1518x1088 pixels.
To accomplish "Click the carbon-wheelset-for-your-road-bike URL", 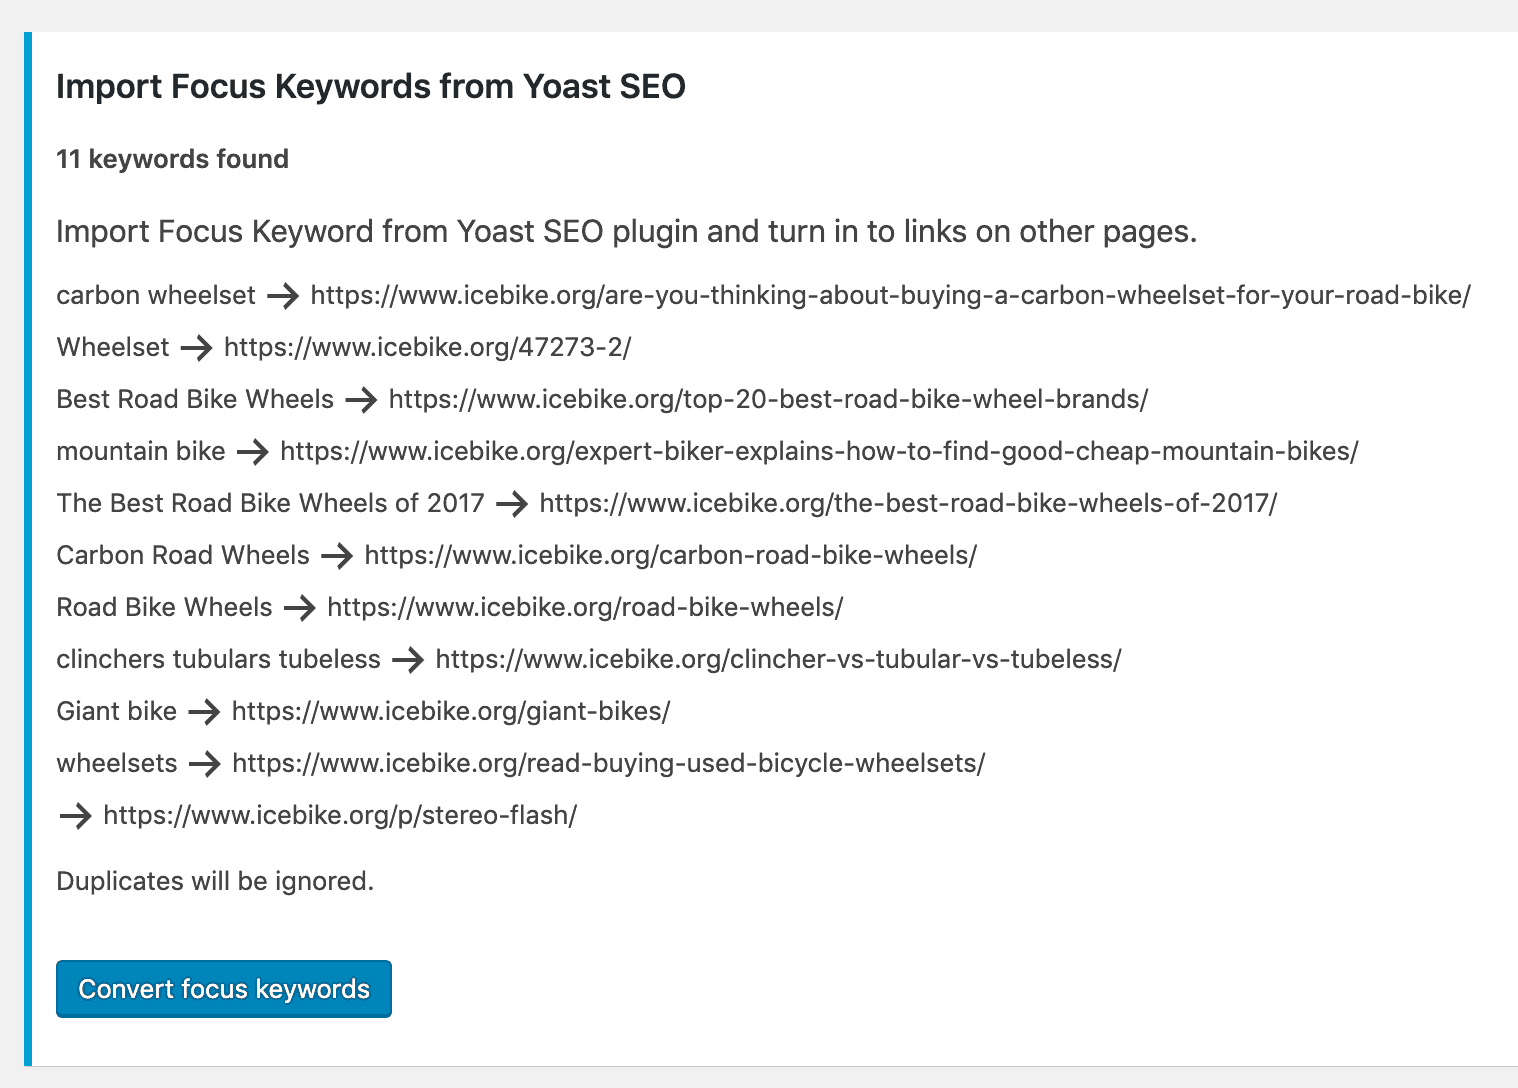I will [x=890, y=295].
